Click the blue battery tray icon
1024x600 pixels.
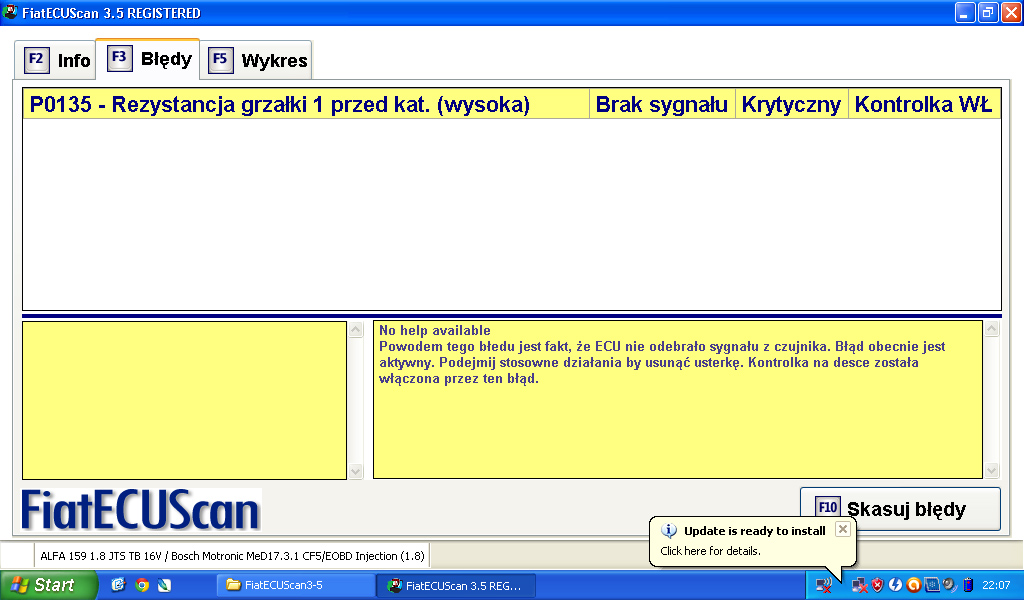point(968,585)
